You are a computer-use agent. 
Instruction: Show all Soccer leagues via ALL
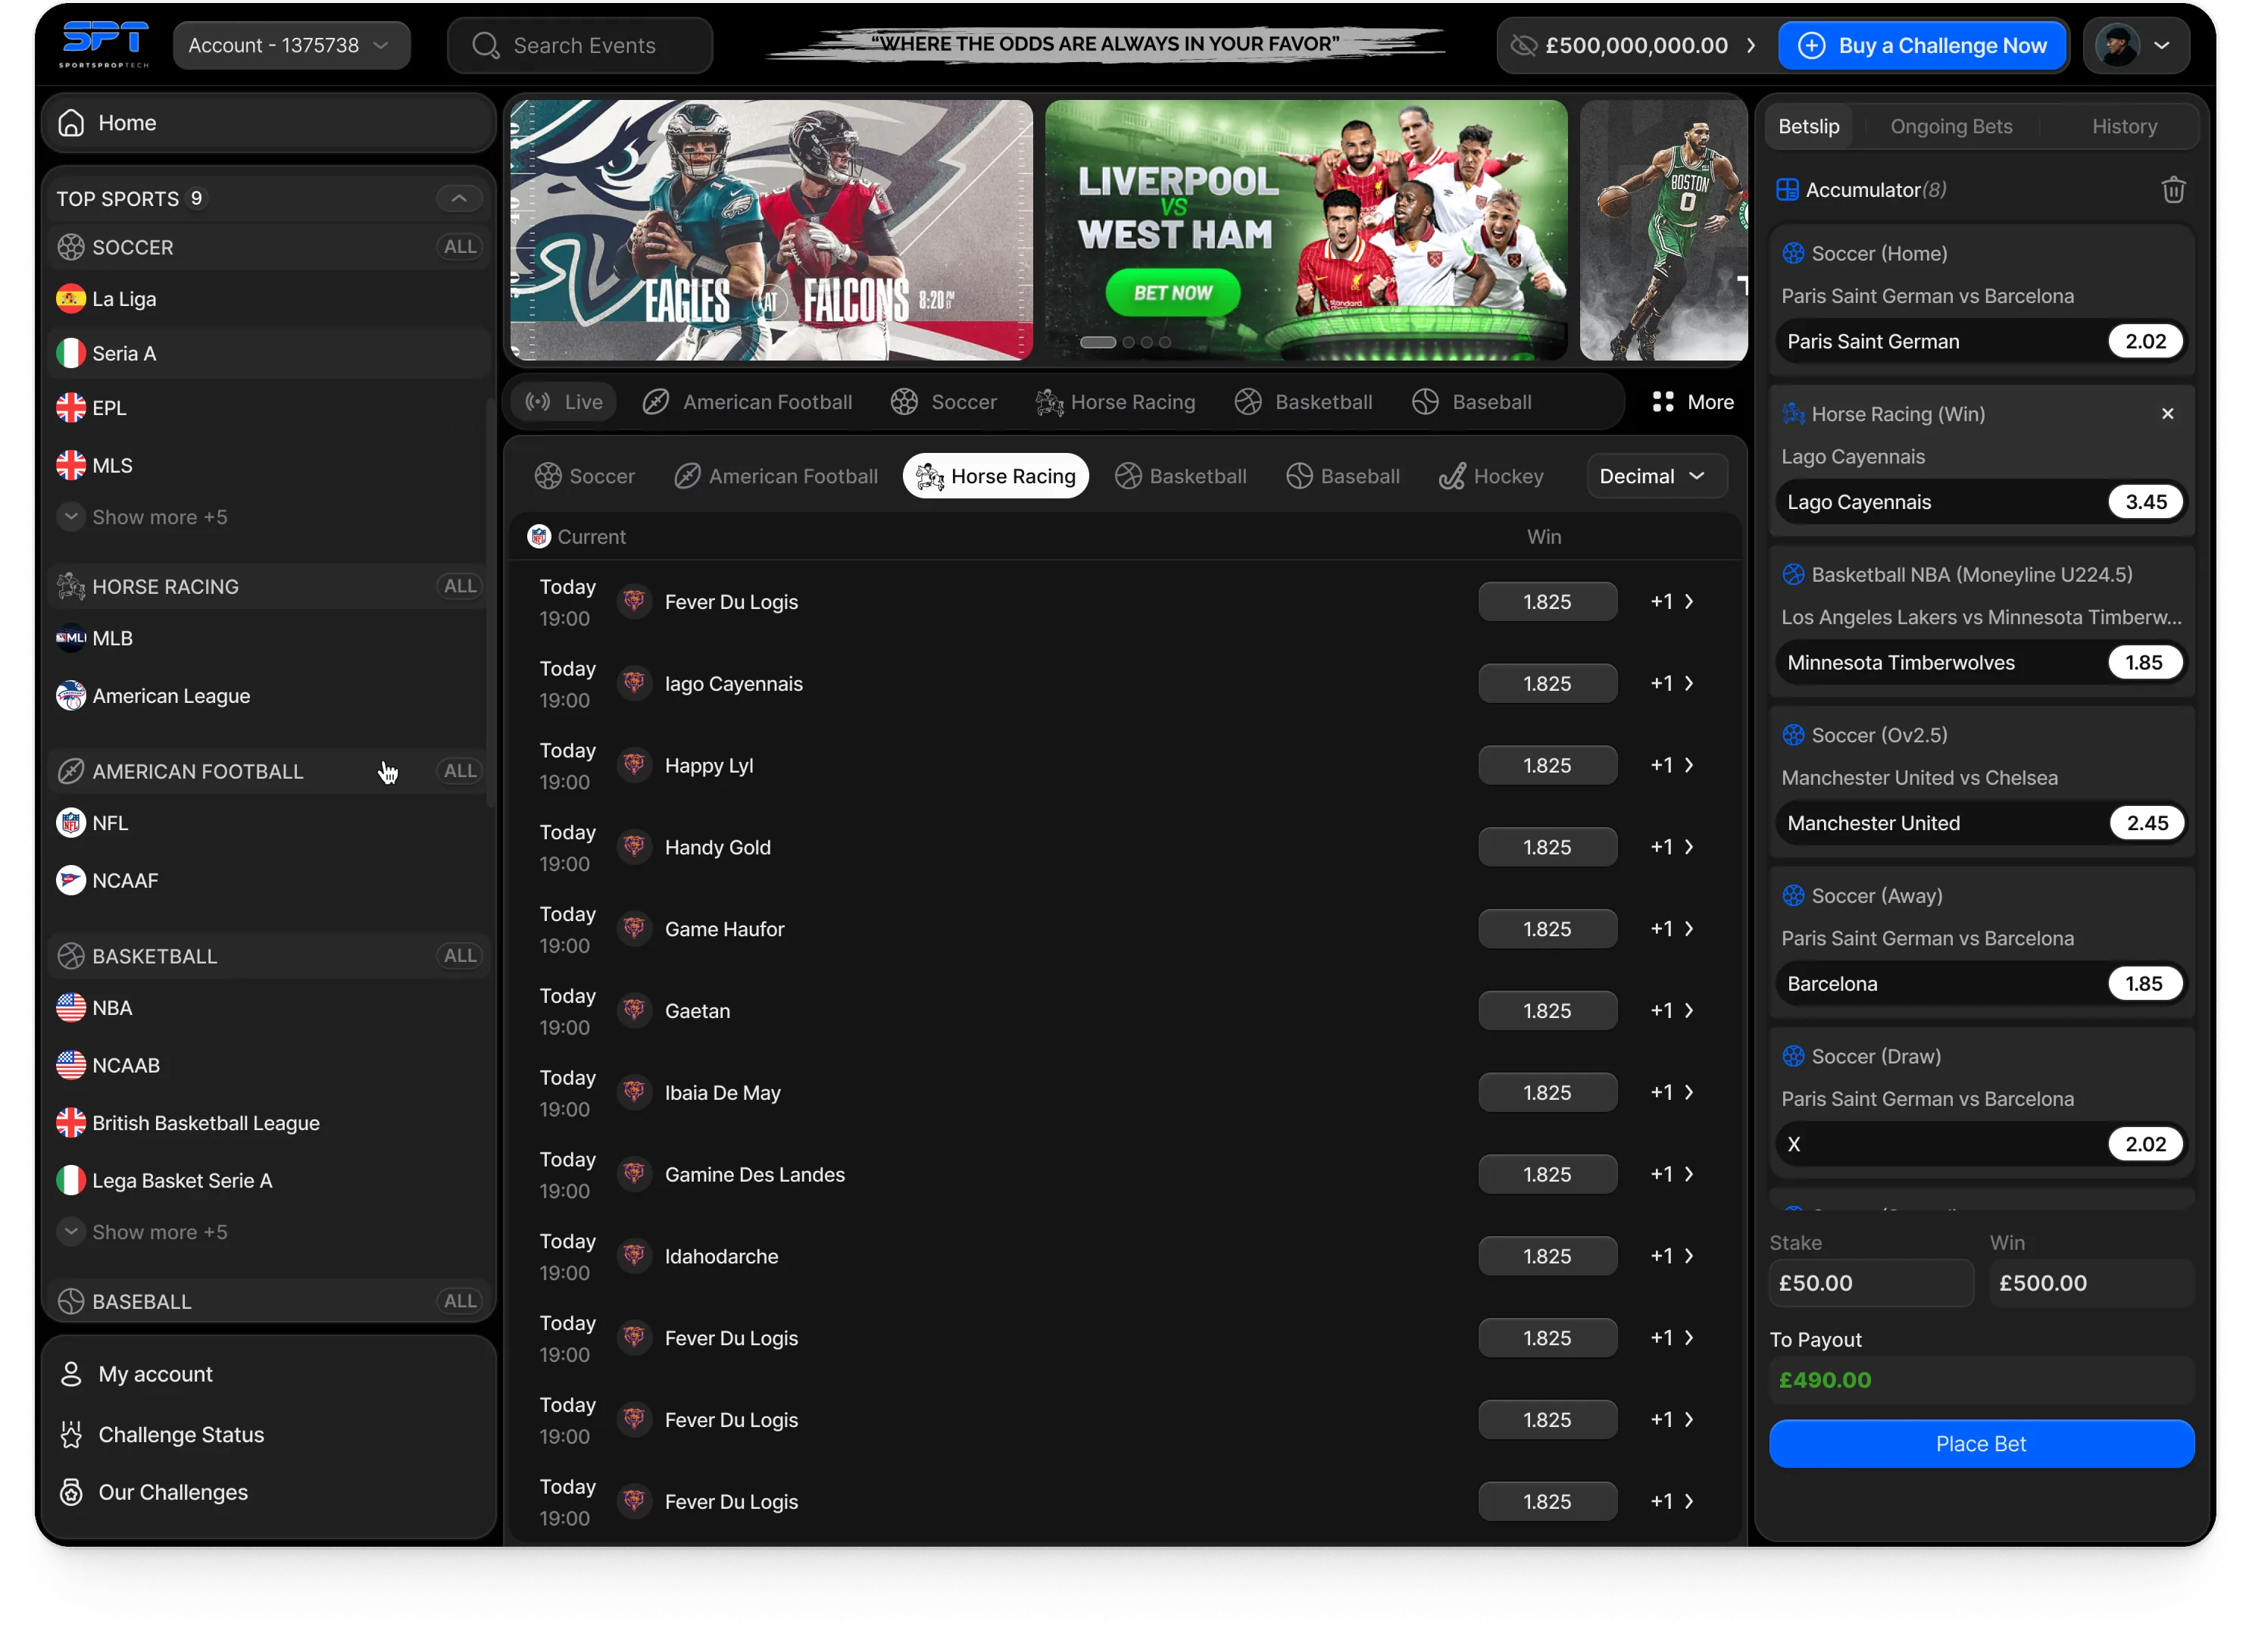(x=459, y=246)
